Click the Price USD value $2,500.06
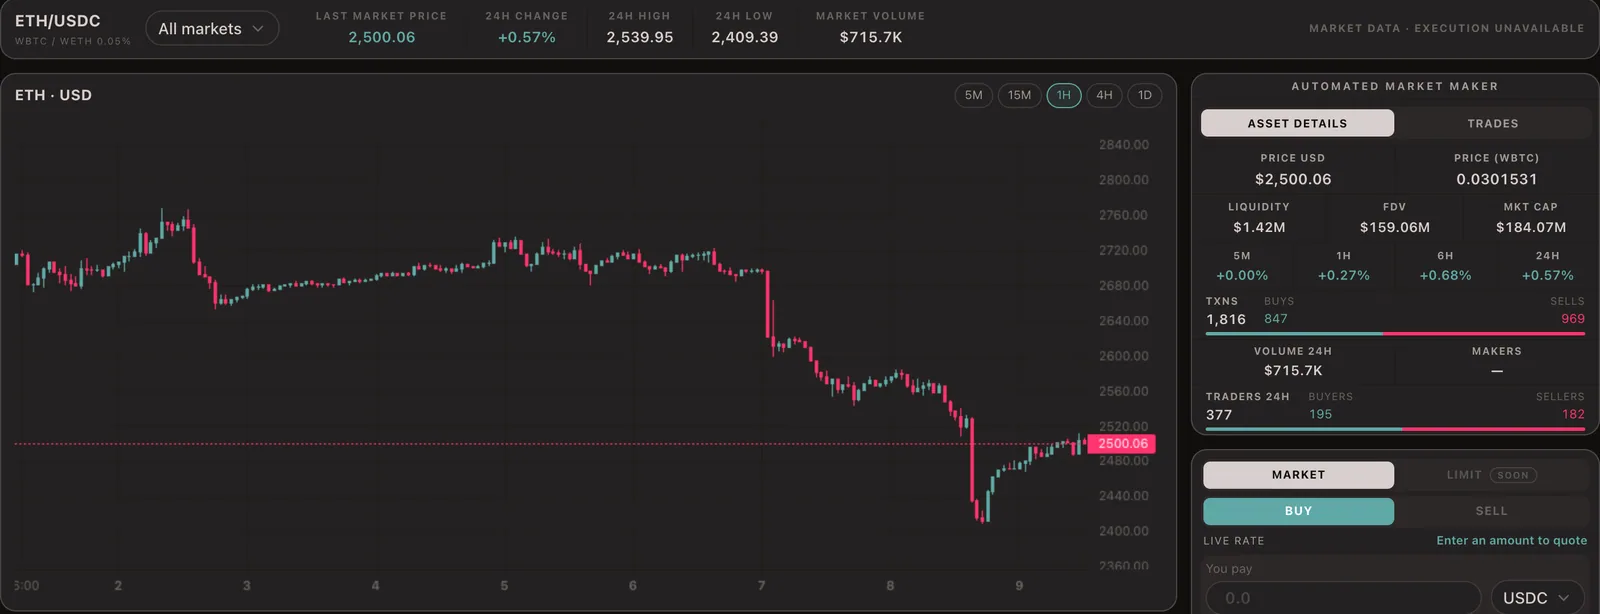 (x=1293, y=179)
